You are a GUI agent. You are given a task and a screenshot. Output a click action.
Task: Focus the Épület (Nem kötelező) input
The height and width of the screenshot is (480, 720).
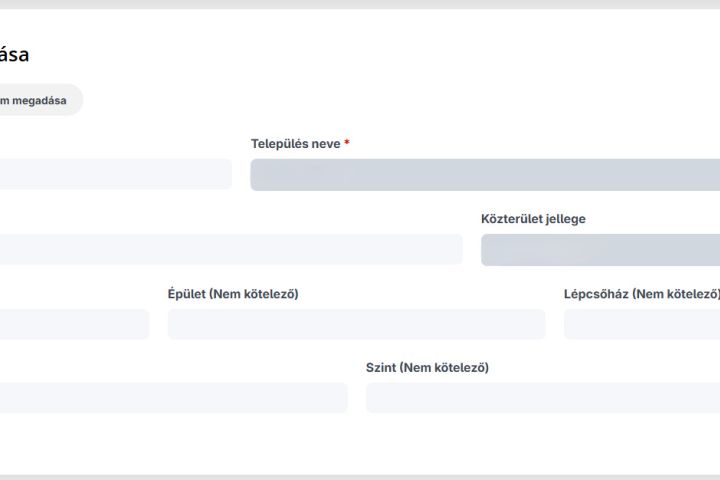pos(356,324)
